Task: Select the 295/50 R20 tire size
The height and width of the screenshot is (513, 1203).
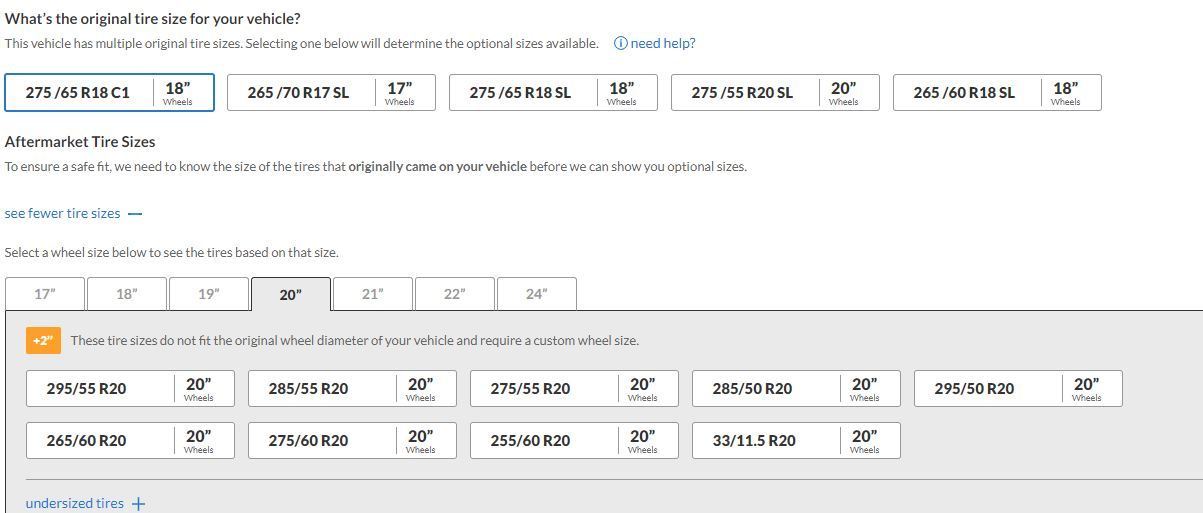Action: tap(1018, 389)
